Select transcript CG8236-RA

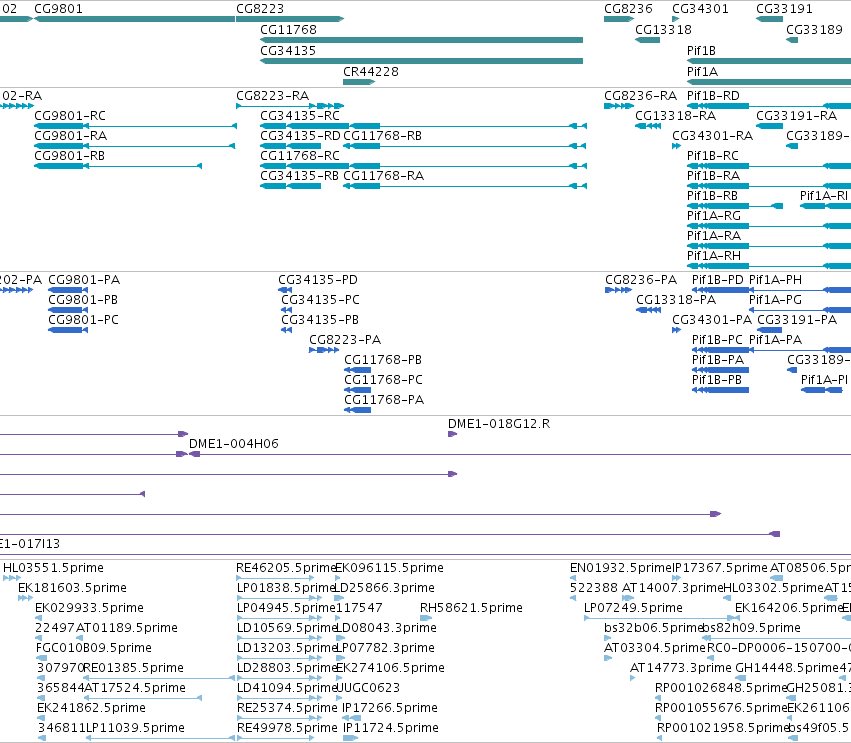coord(640,96)
